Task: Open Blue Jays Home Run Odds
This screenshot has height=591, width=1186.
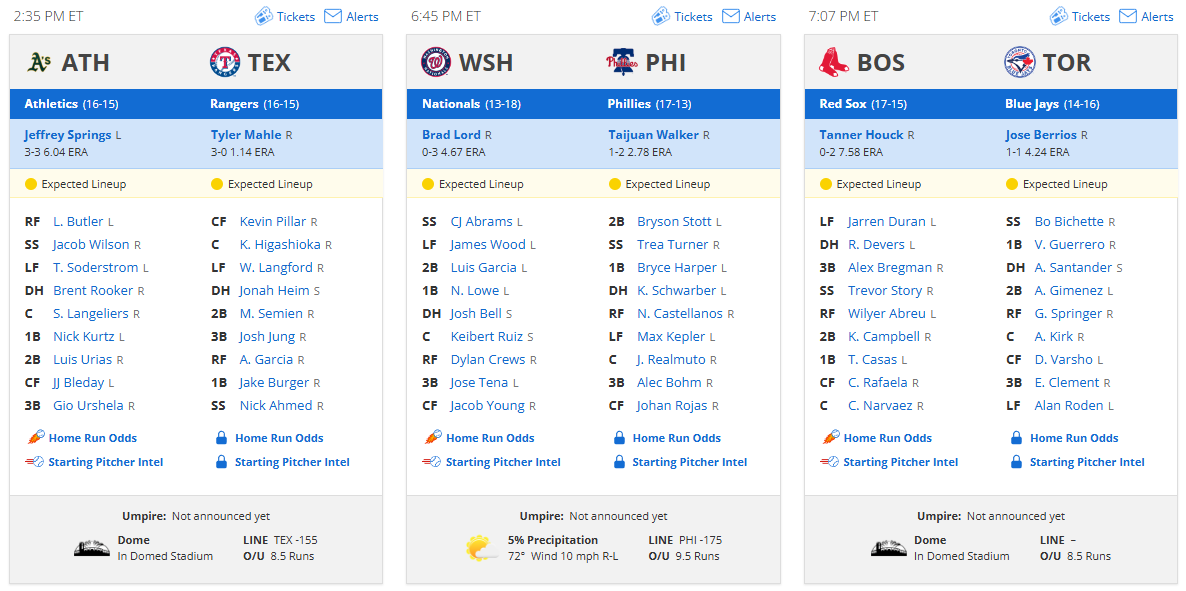Action: 1074,437
